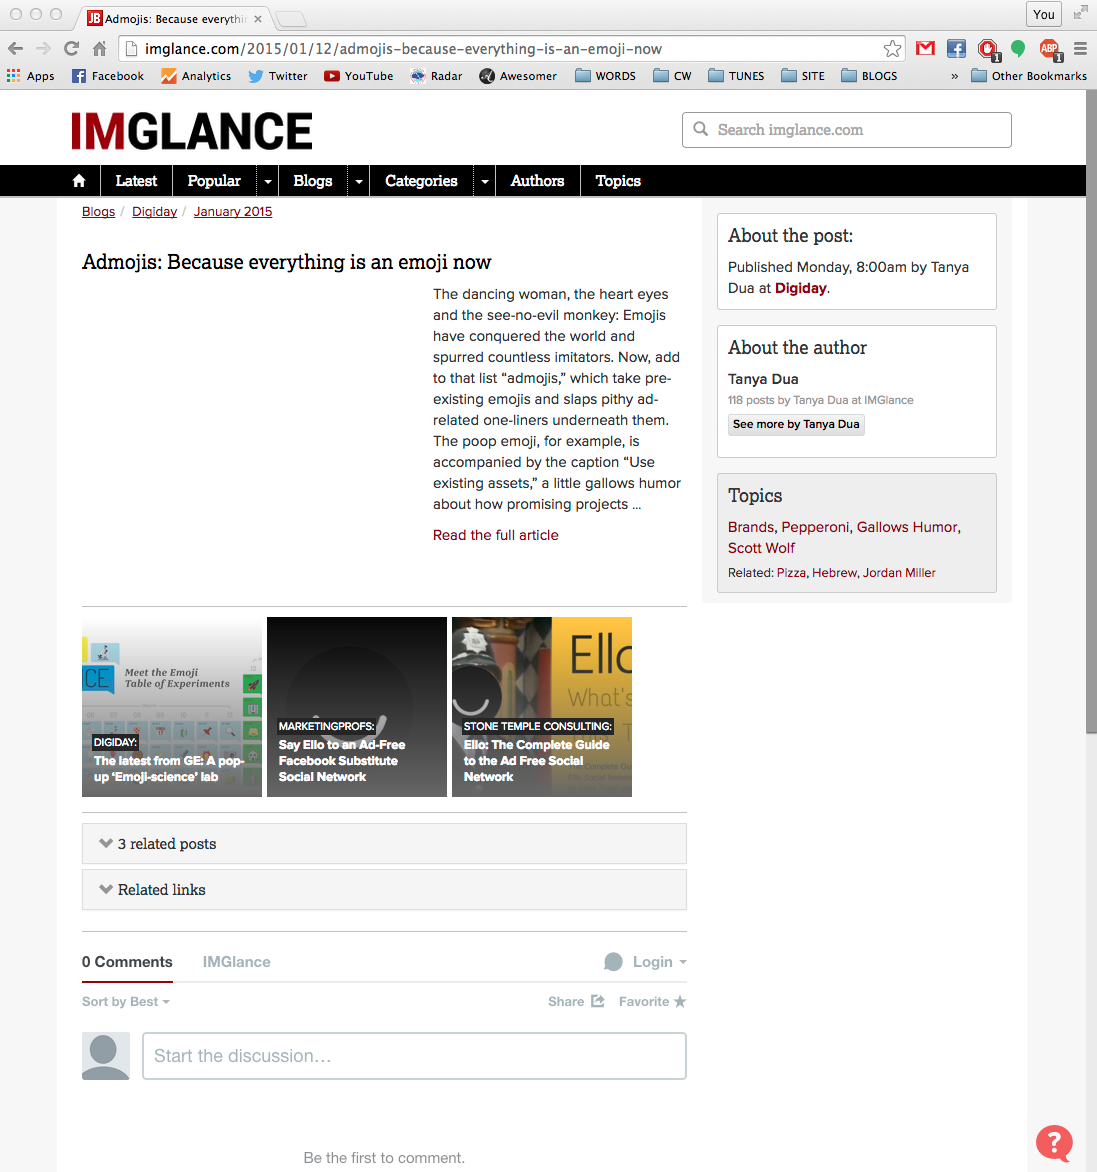Open the BLOGS bookmark folder

click(x=869, y=76)
